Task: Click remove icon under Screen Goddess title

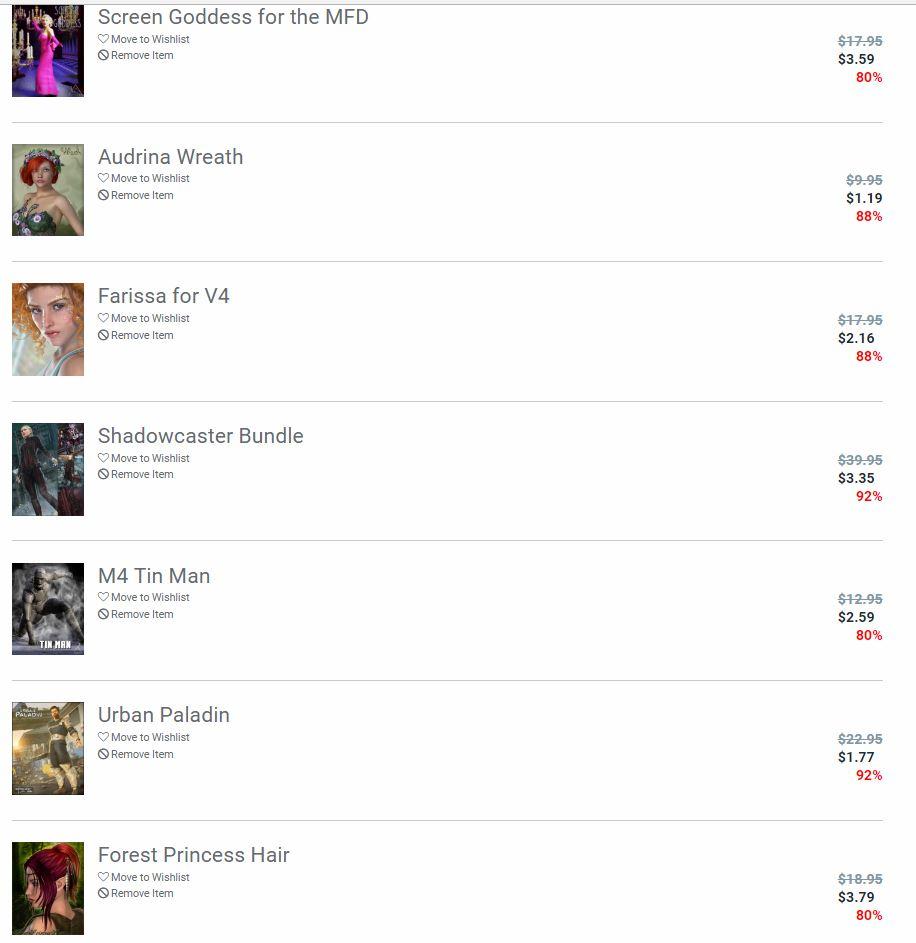Action: 103,55
